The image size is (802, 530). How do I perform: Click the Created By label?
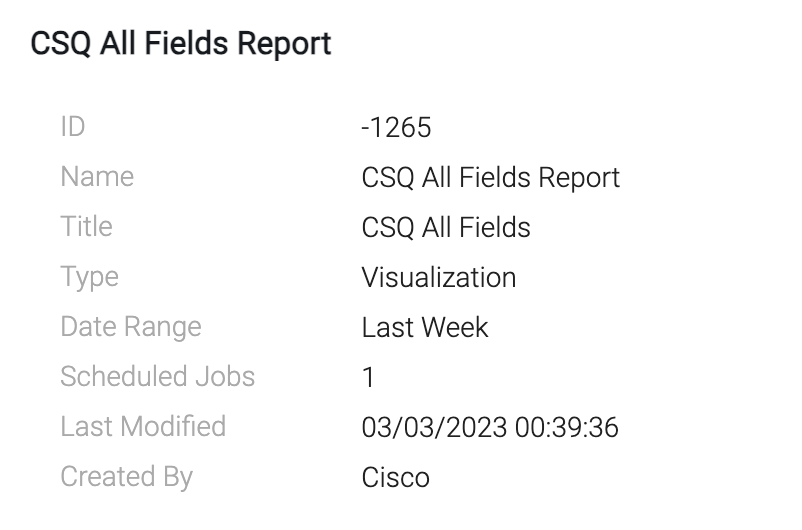(126, 477)
